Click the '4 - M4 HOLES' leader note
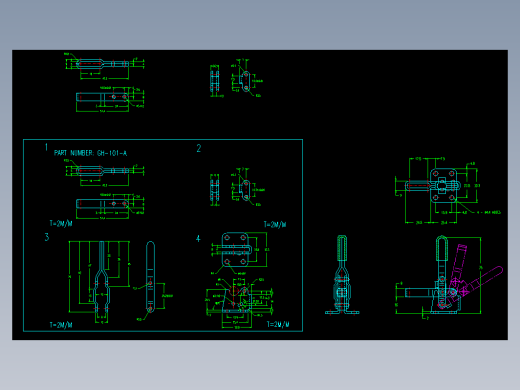Screen dimensions: 520x390 point(489,212)
